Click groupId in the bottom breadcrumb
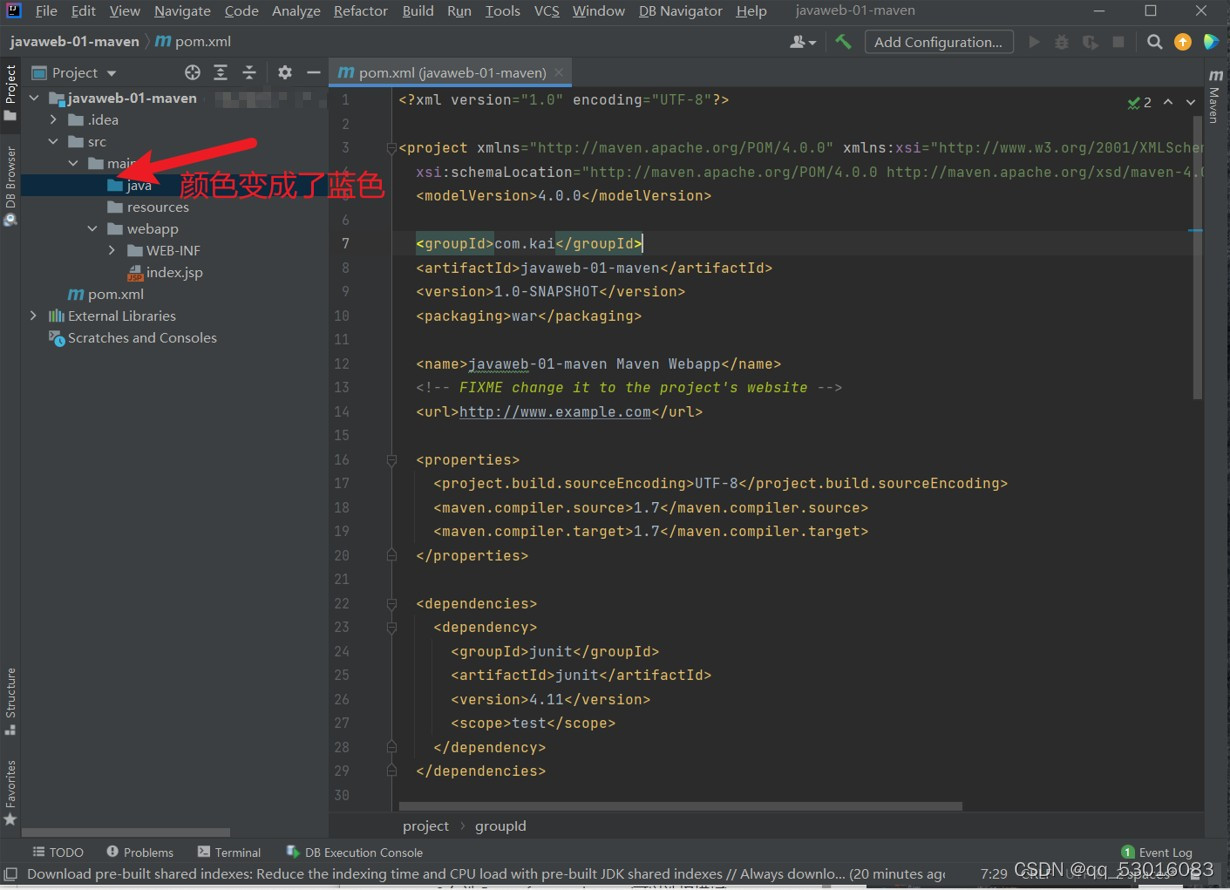The image size is (1230, 890). 501,826
